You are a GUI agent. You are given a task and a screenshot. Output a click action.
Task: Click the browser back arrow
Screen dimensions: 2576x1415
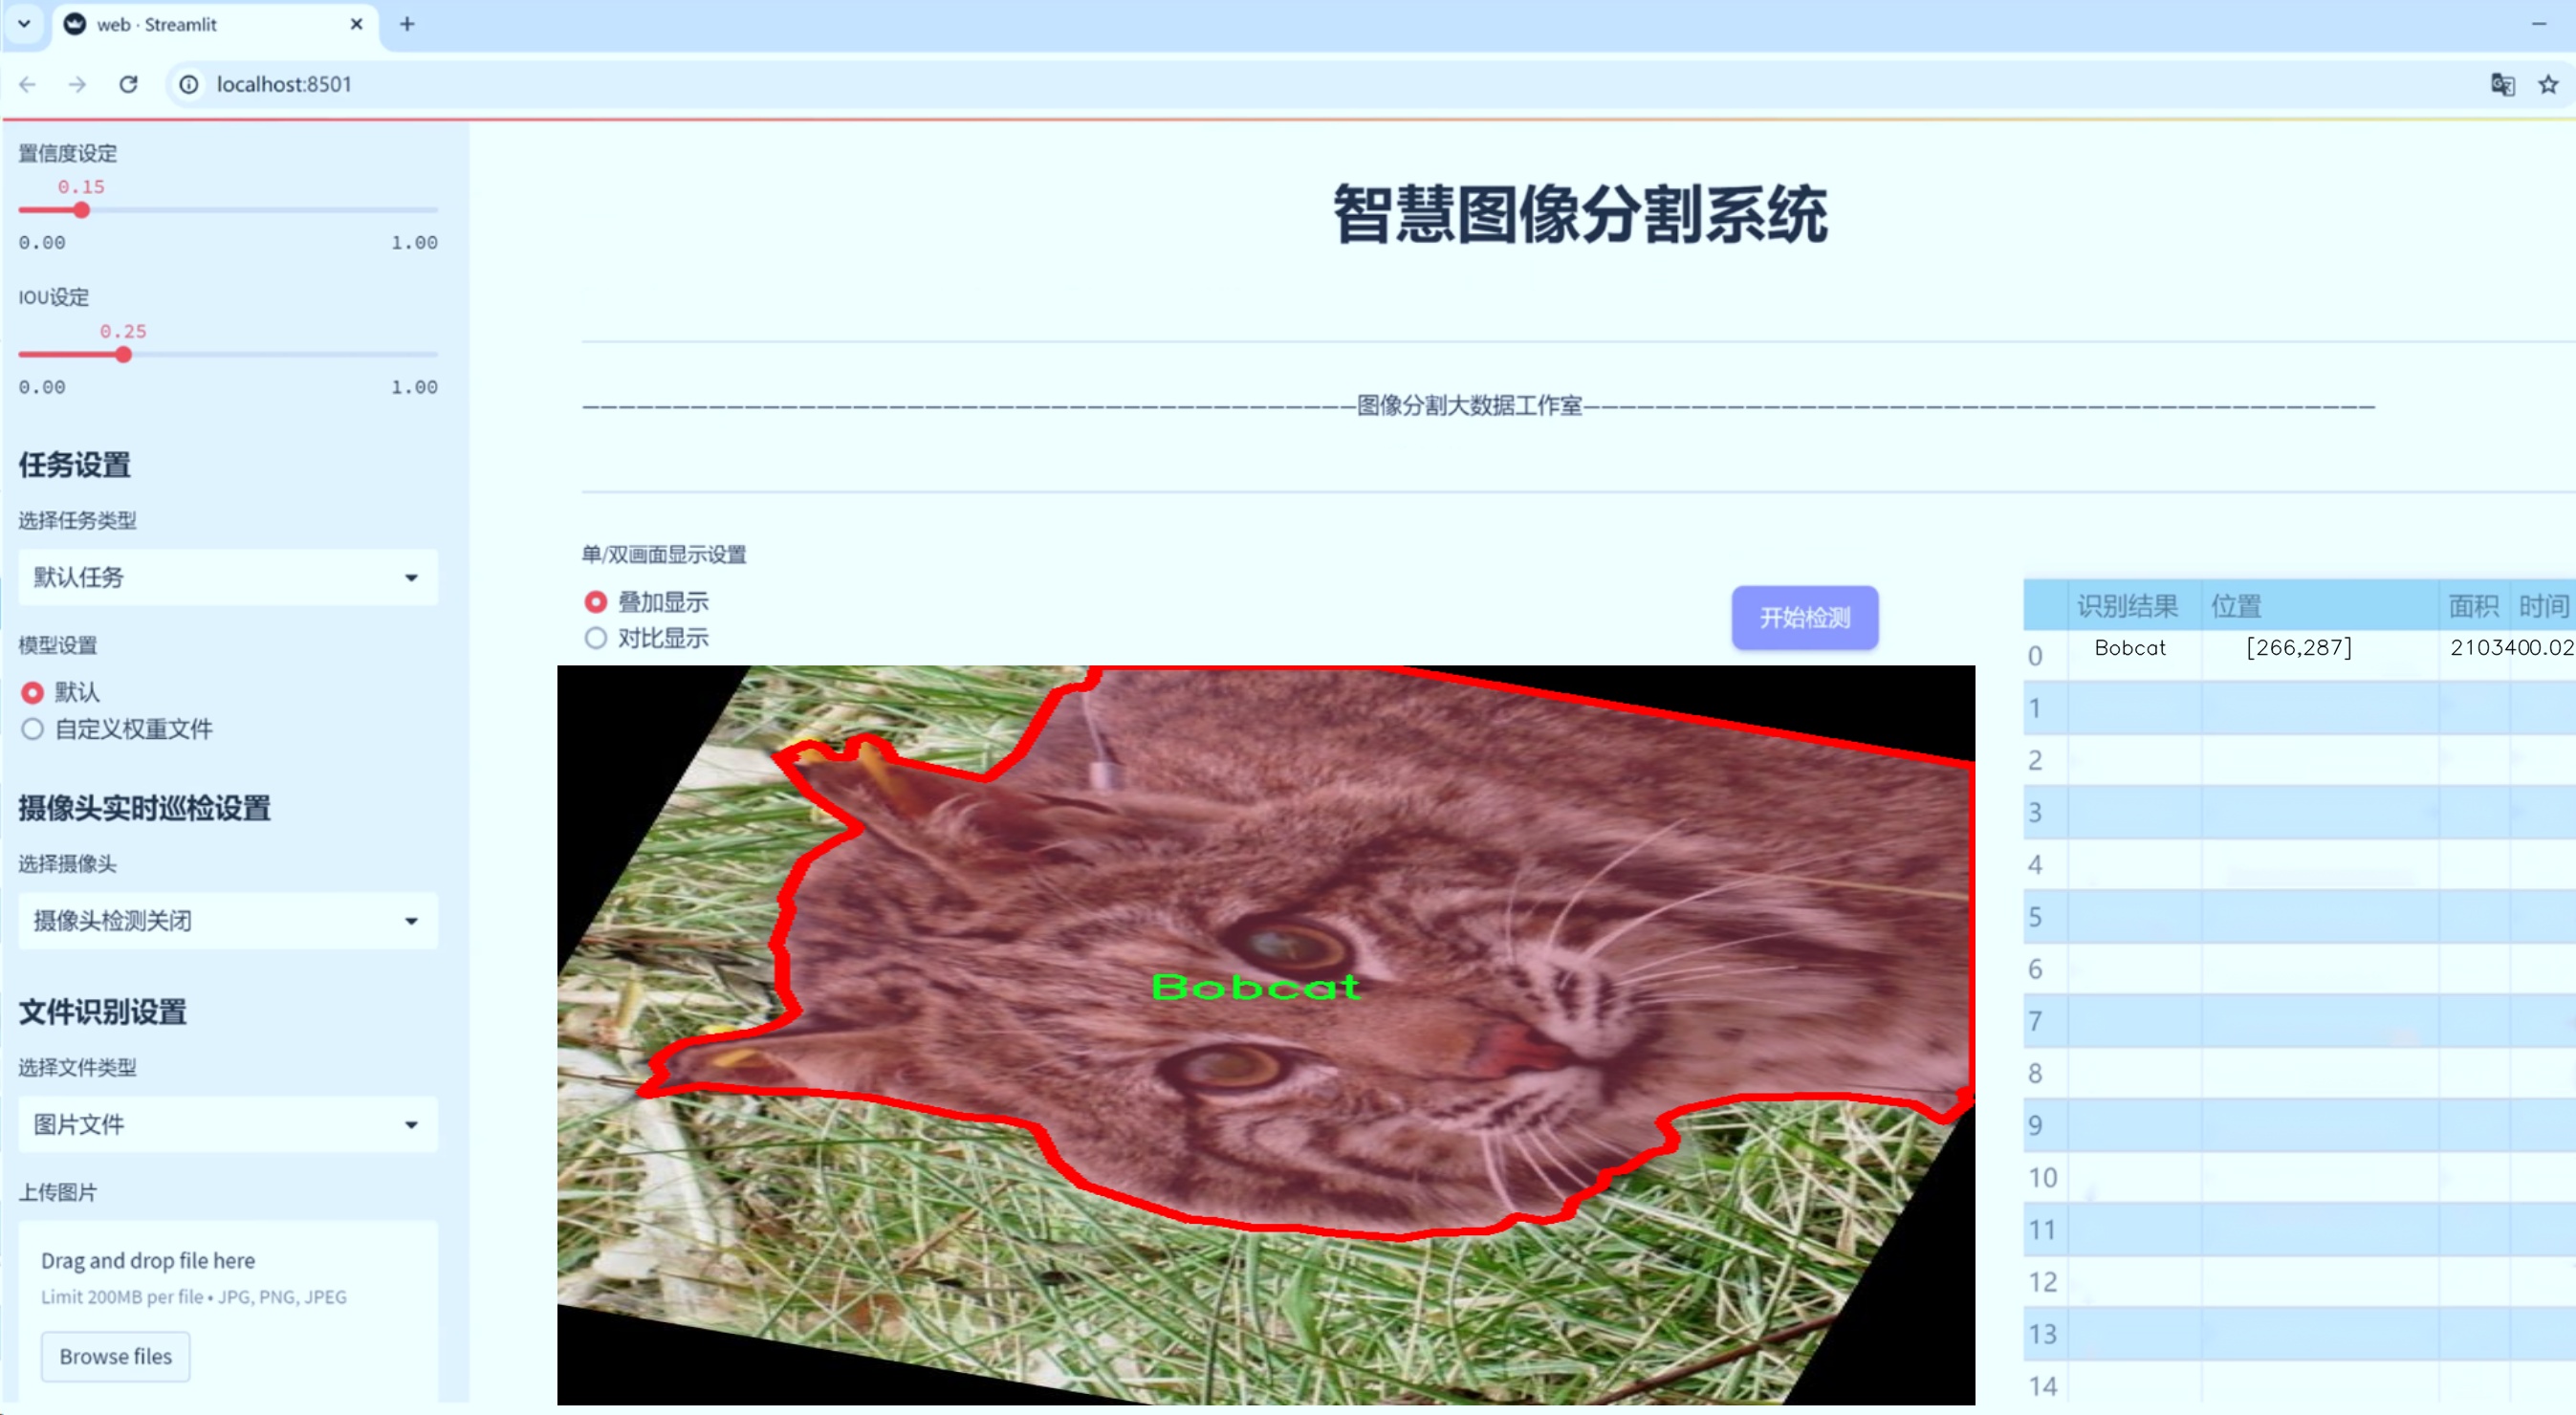(28, 84)
